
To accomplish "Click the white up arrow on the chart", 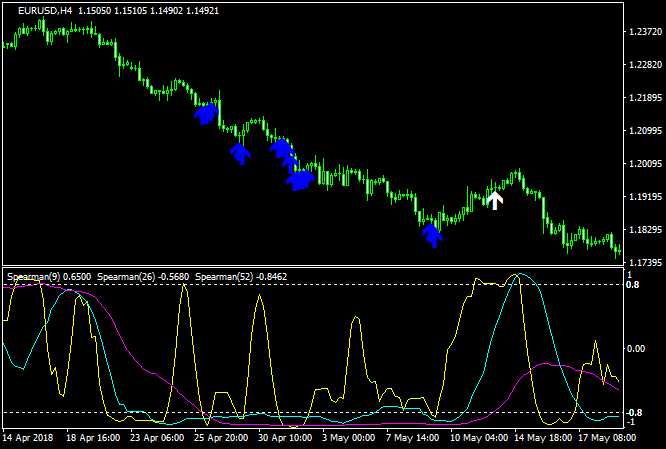I will click(x=495, y=200).
